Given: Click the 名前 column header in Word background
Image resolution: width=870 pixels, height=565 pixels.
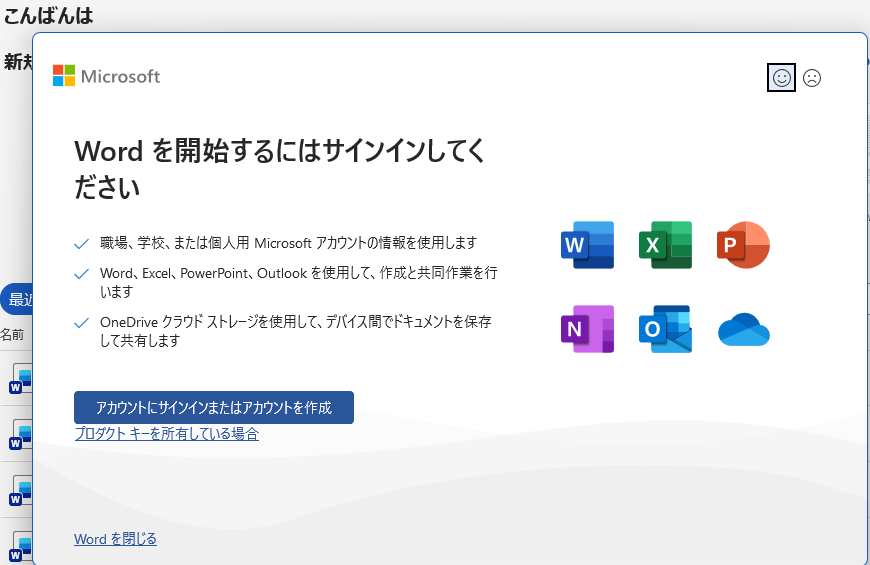Looking at the screenshot, I should tap(12, 335).
